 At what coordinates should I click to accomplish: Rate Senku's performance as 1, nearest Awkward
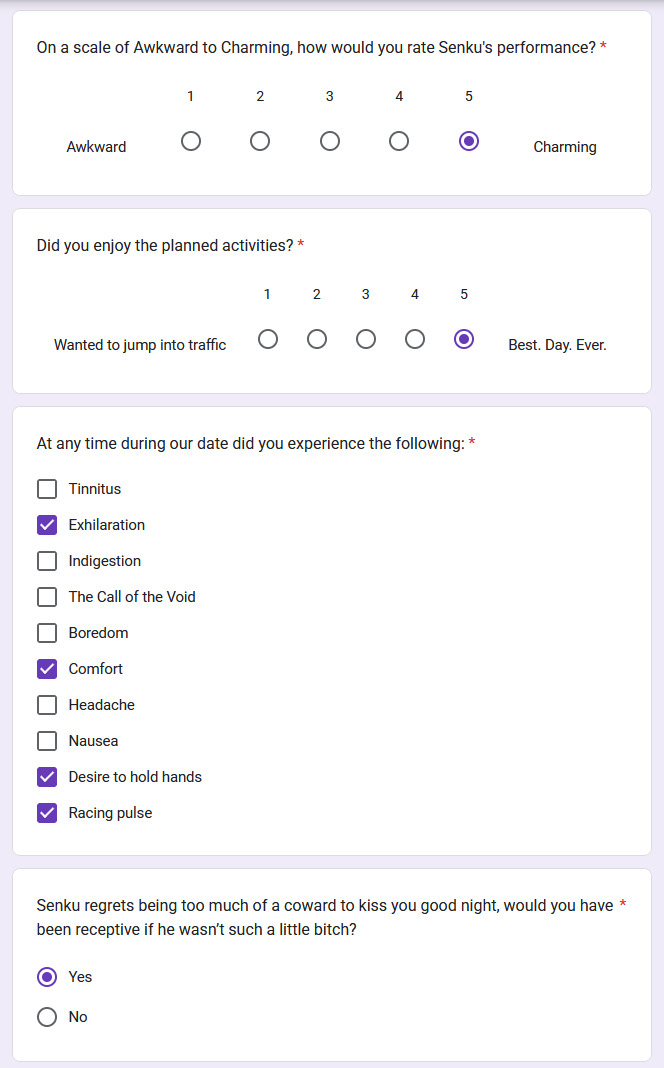click(x=191, y=141)
